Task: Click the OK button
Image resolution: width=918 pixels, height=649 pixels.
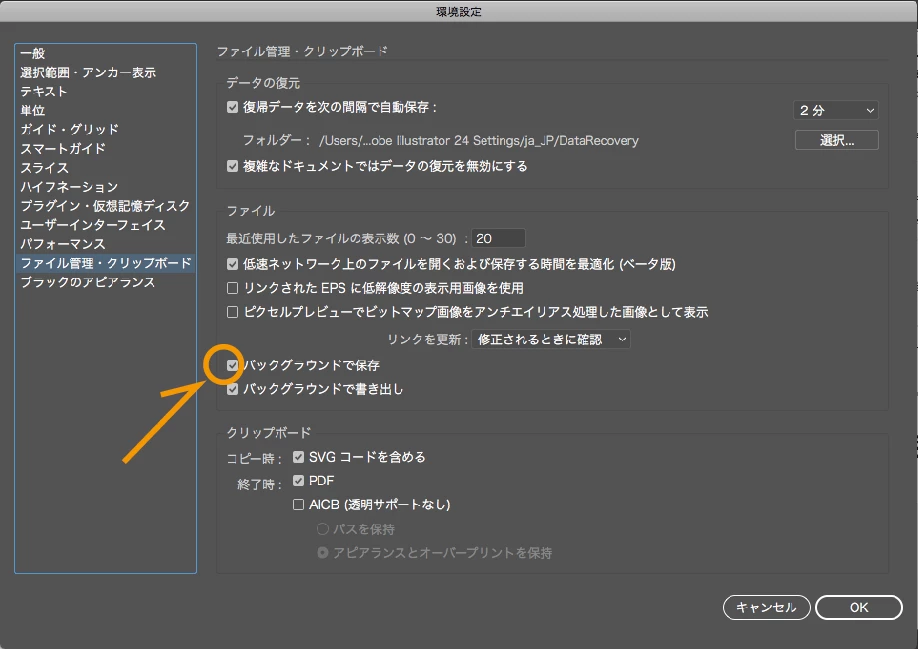Action: pyautogui.click(x=858, y=607)
